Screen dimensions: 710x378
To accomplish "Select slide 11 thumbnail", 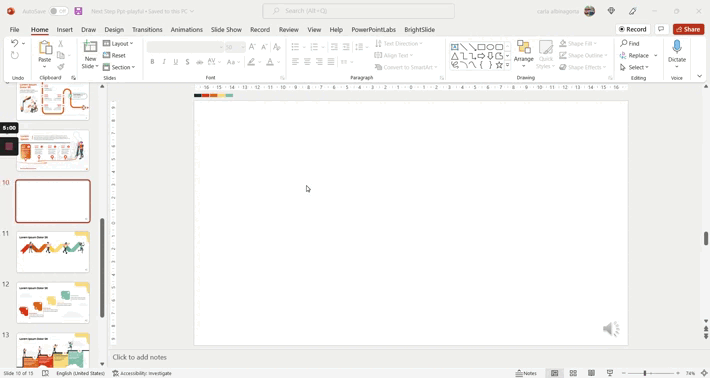I will [x=53, y=252].
